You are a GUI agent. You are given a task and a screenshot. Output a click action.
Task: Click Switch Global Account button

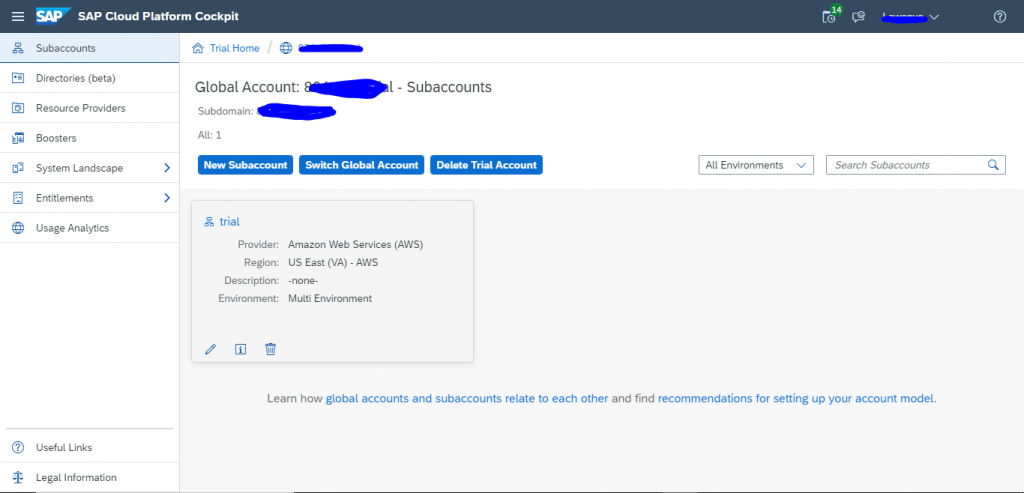tap(362, 165)
